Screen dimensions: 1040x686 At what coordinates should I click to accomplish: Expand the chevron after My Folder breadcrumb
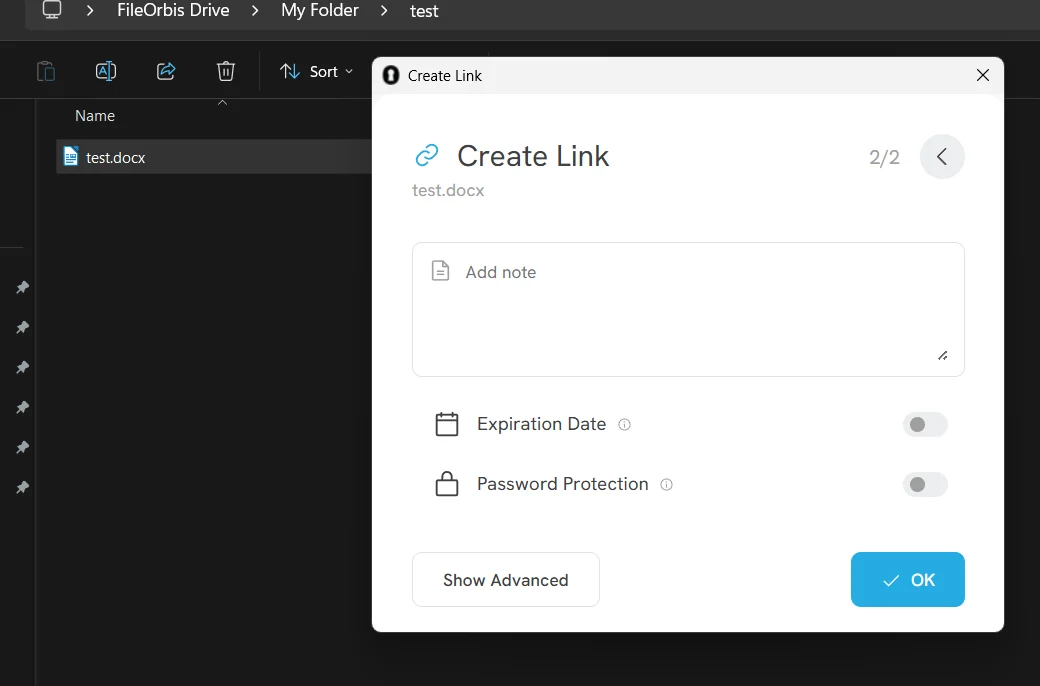coord(385,11)
